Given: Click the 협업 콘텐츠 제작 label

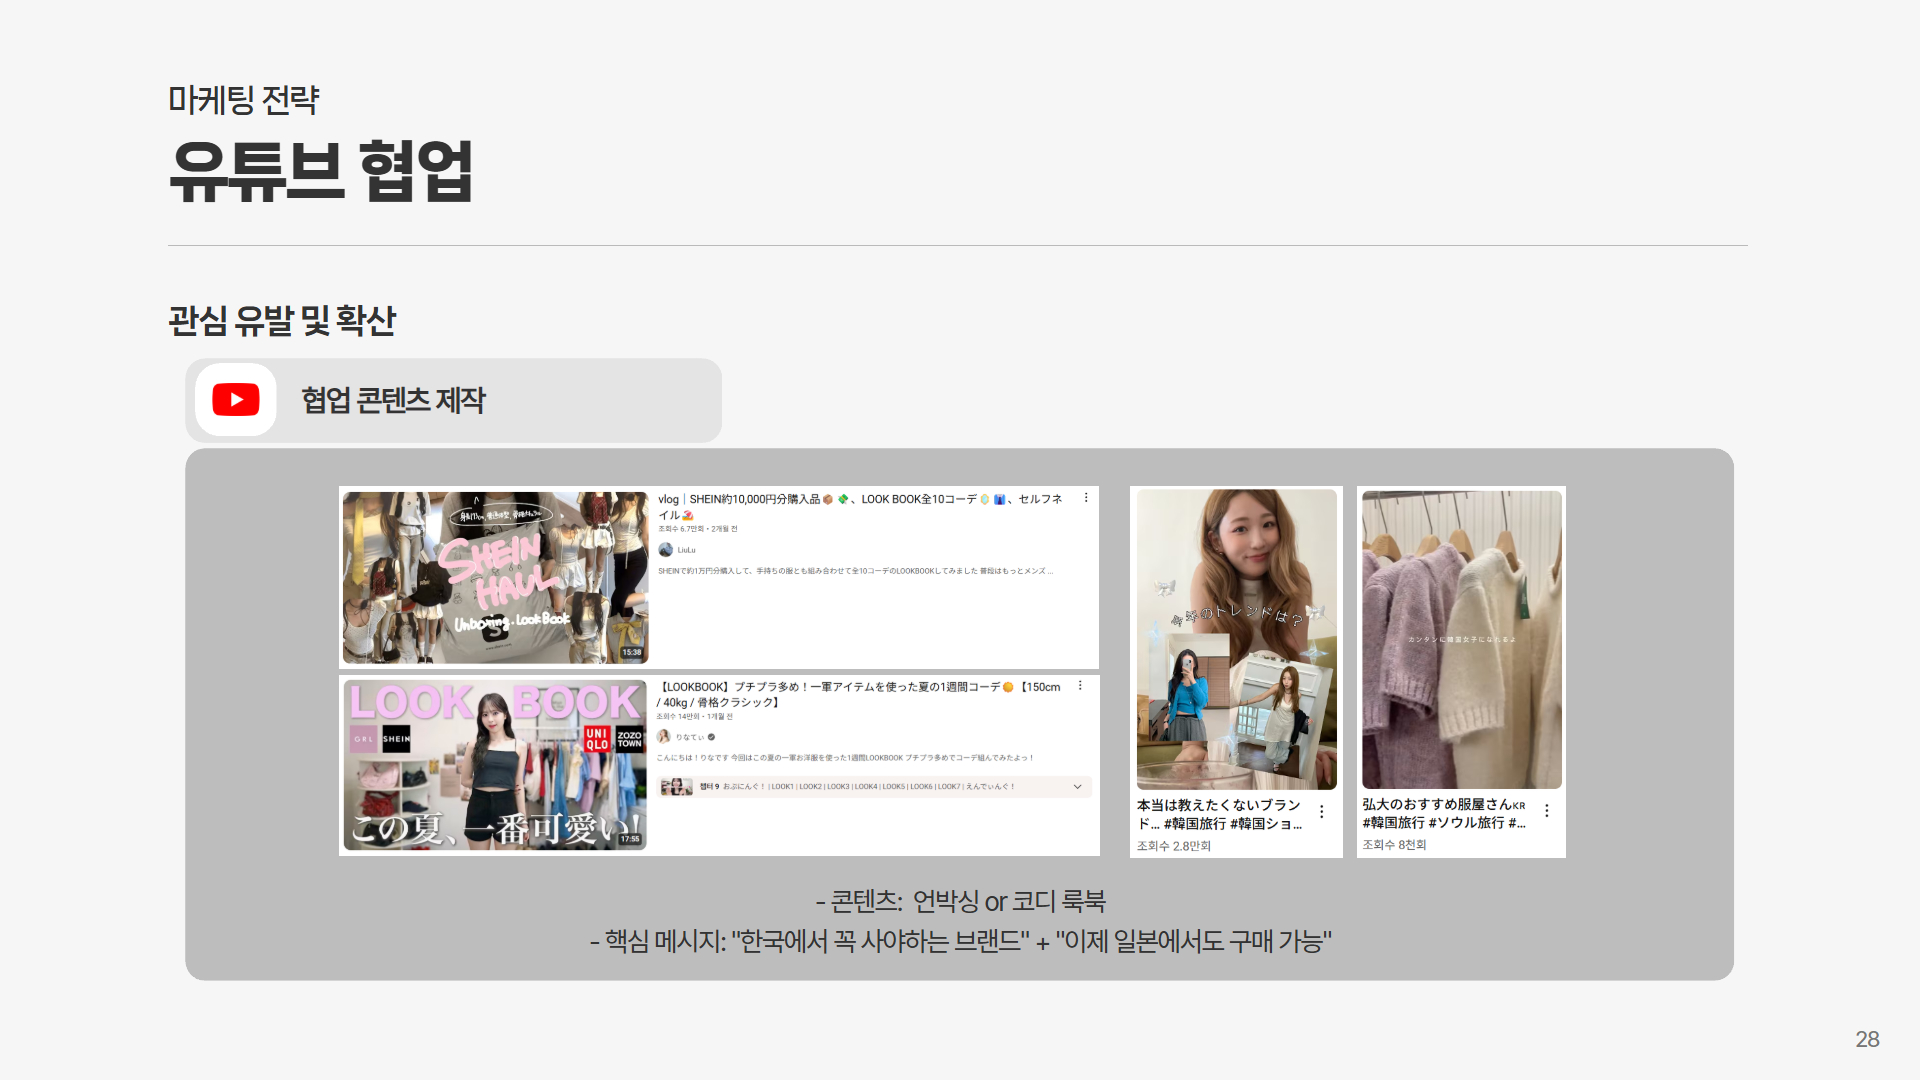Looking at the screenshot, I should [x=393, y=400].
